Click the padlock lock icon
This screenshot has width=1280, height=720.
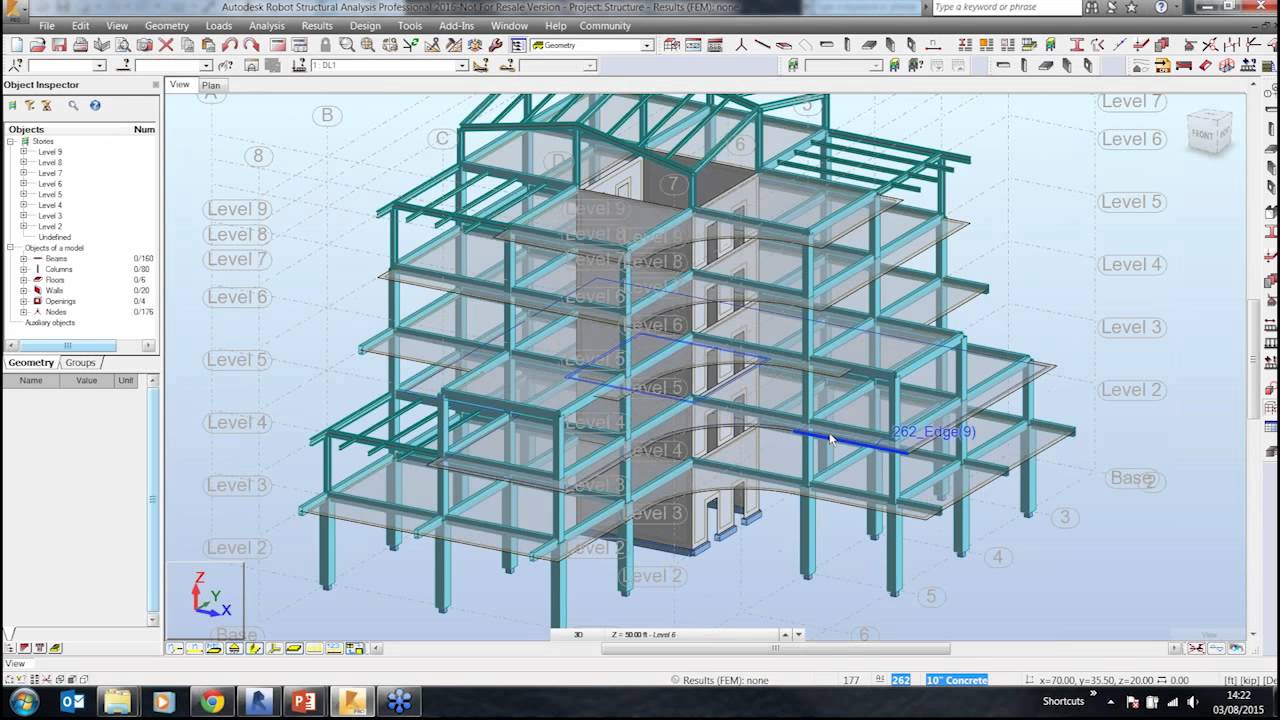point(325,45)
